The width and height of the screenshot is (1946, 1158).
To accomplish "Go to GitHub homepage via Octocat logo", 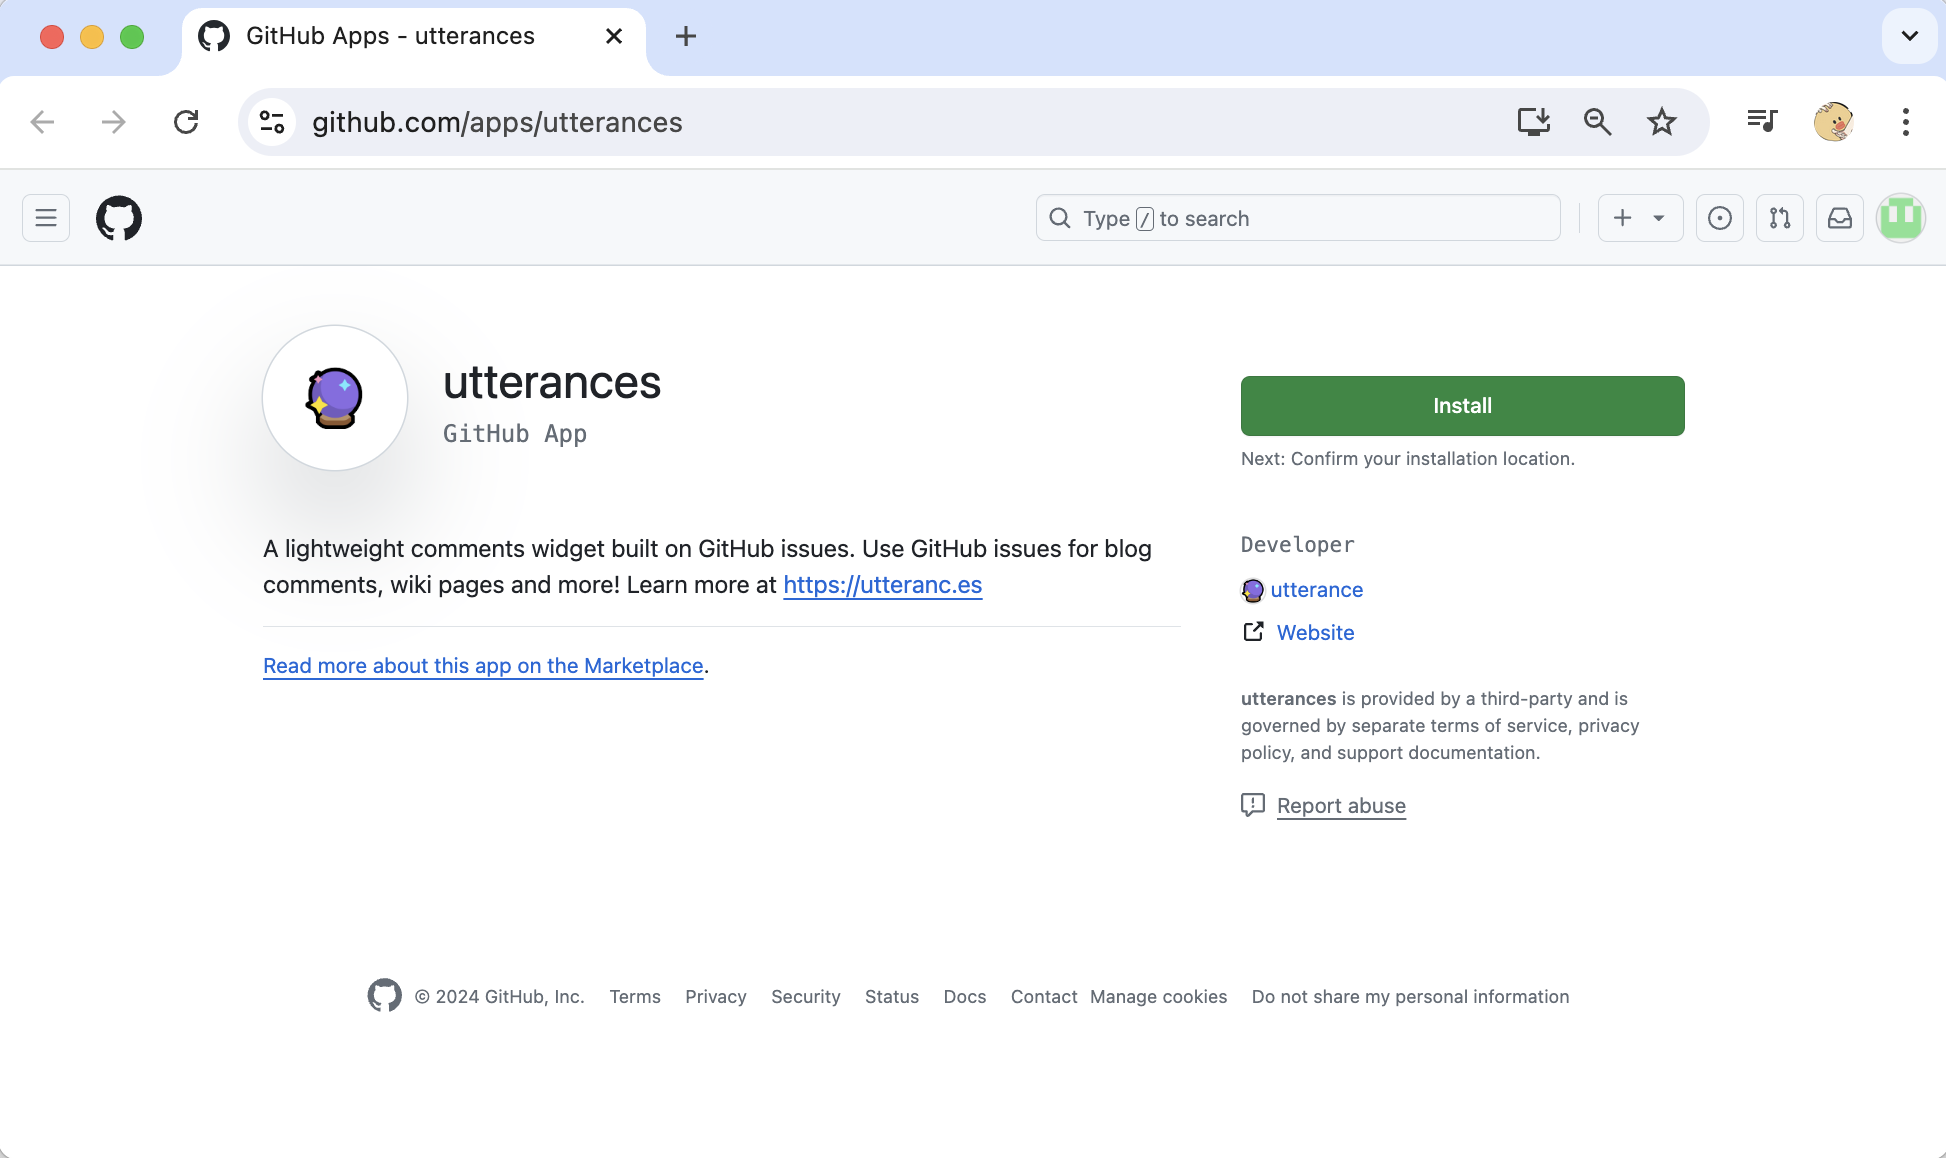I will [119, 218].
